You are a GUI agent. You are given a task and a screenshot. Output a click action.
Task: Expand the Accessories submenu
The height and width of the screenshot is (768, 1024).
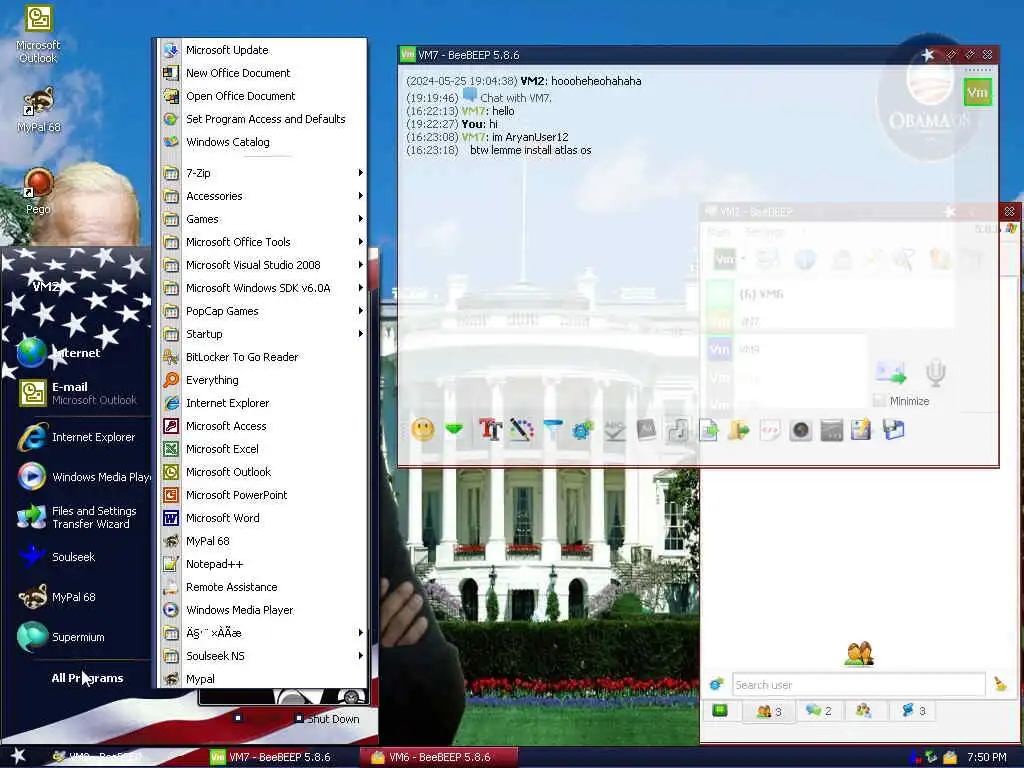coord(263,196)
